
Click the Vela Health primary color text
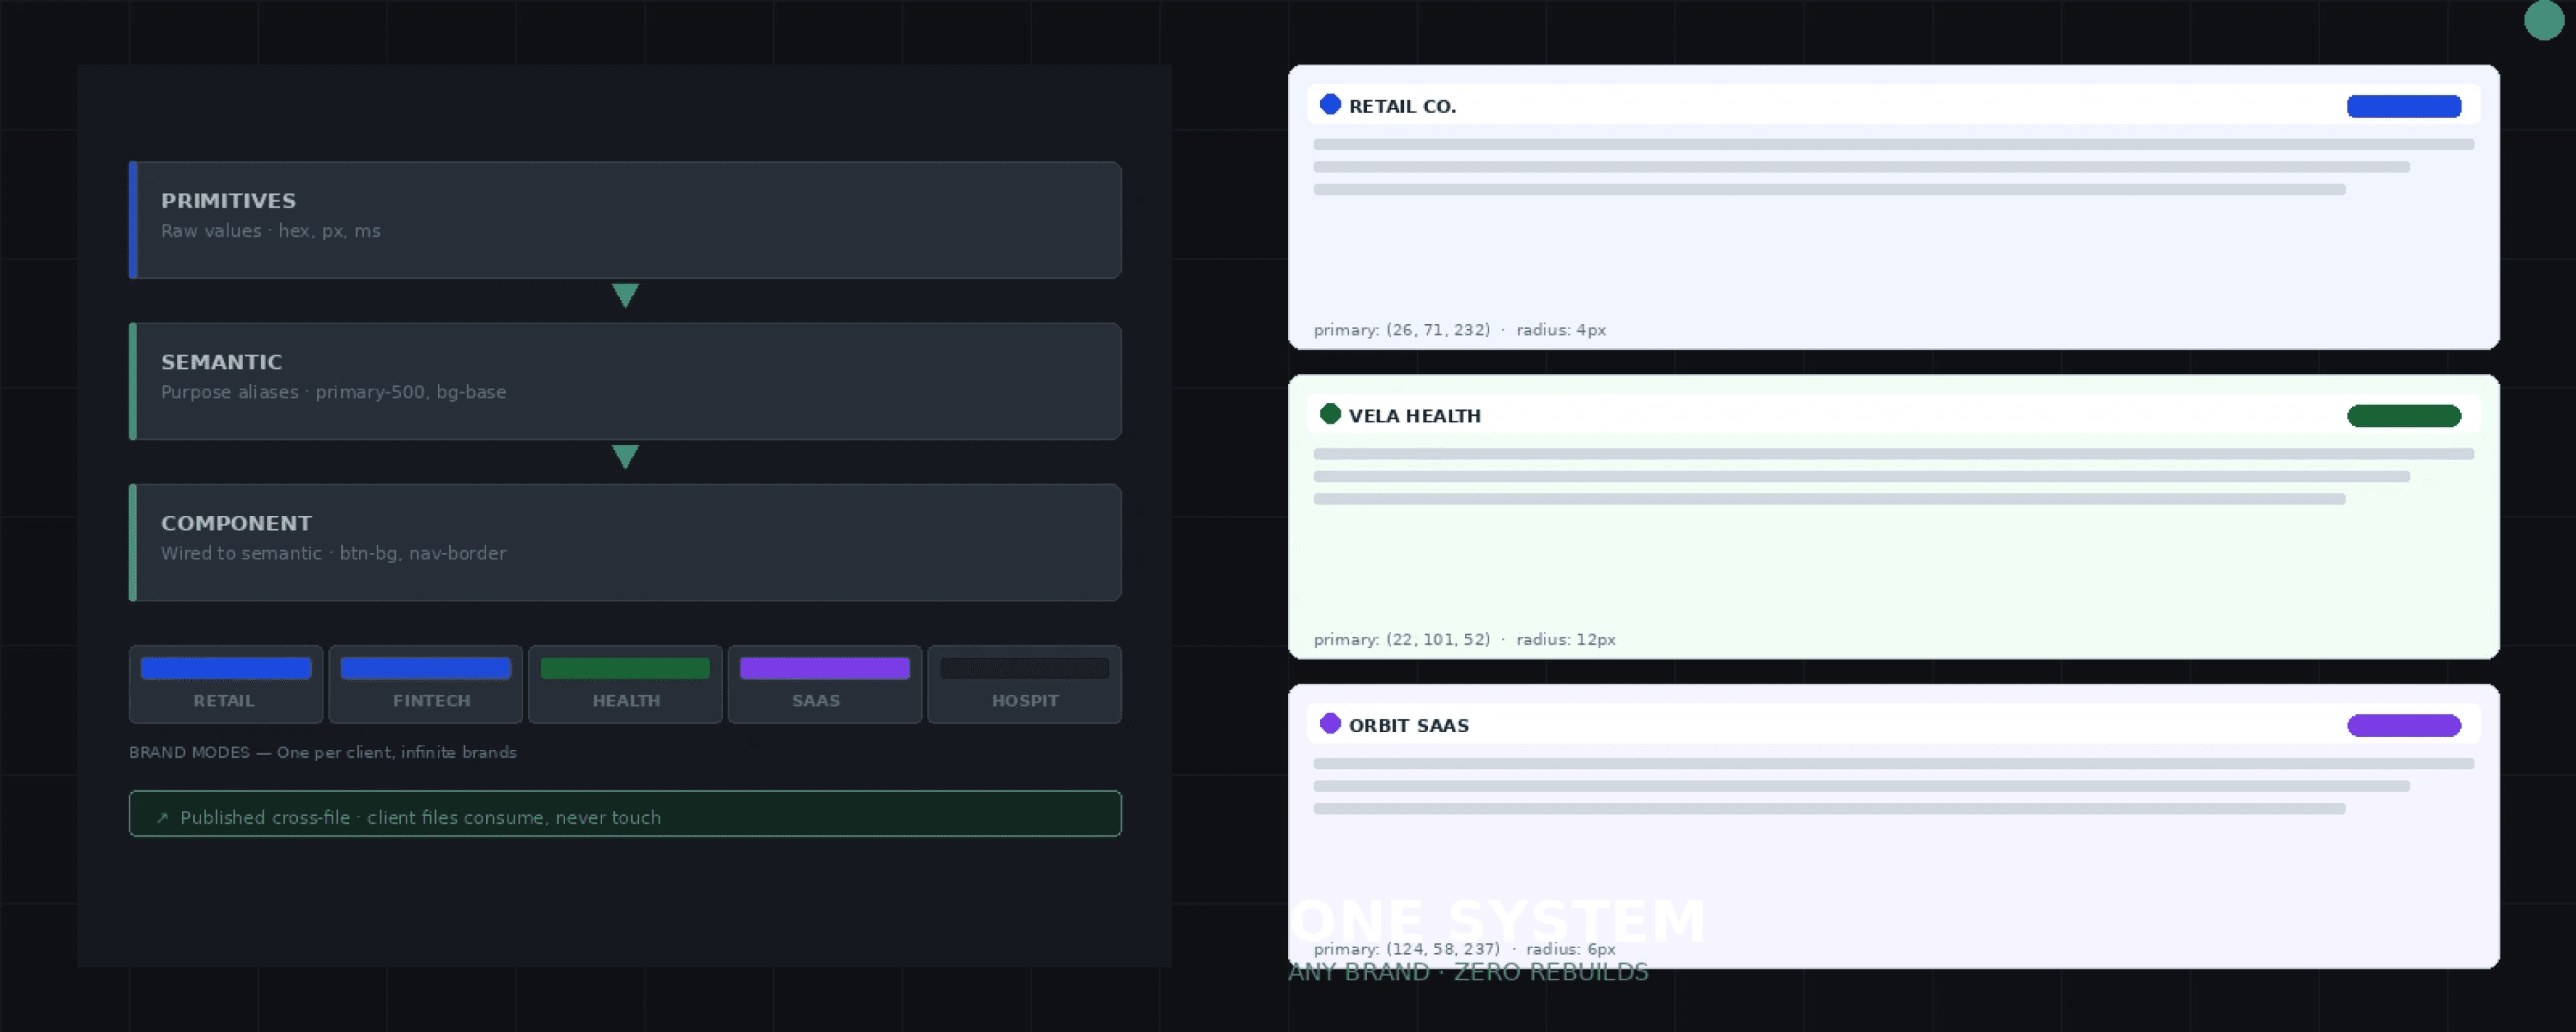click(x=1402, y=639)
